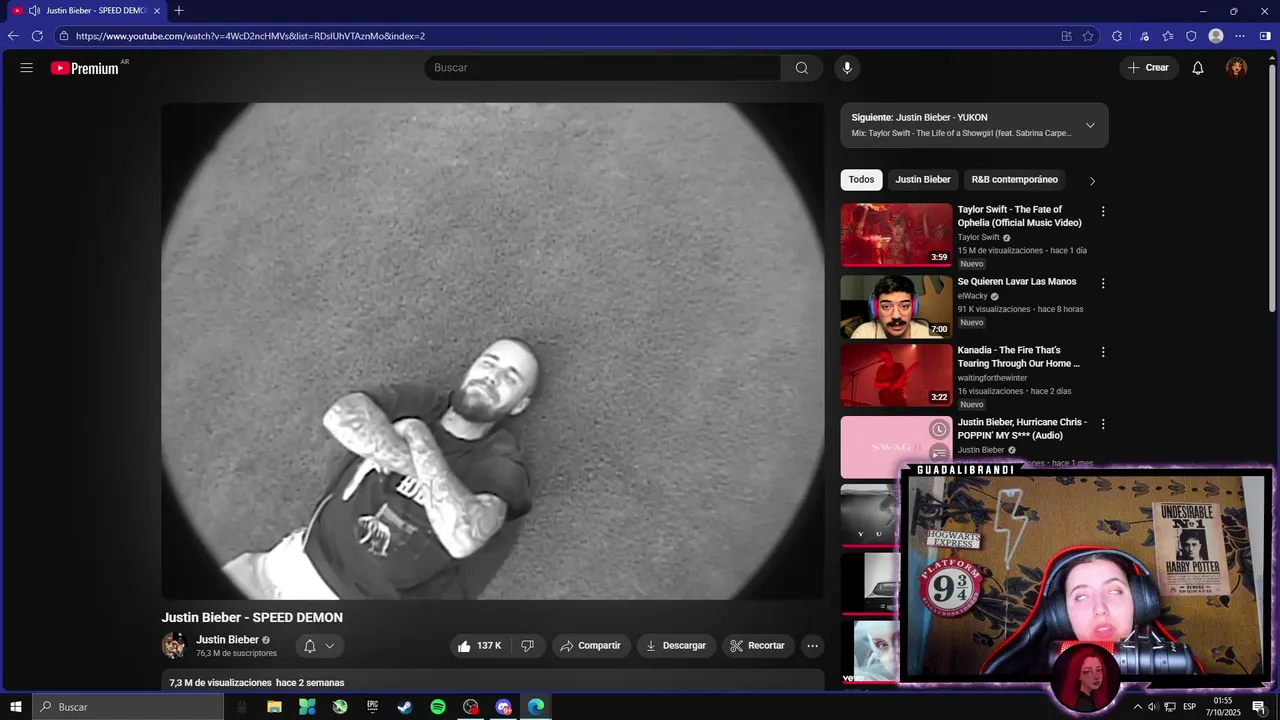Click the Recortar button
The image size is (1280, 720).
click(758, 646)
